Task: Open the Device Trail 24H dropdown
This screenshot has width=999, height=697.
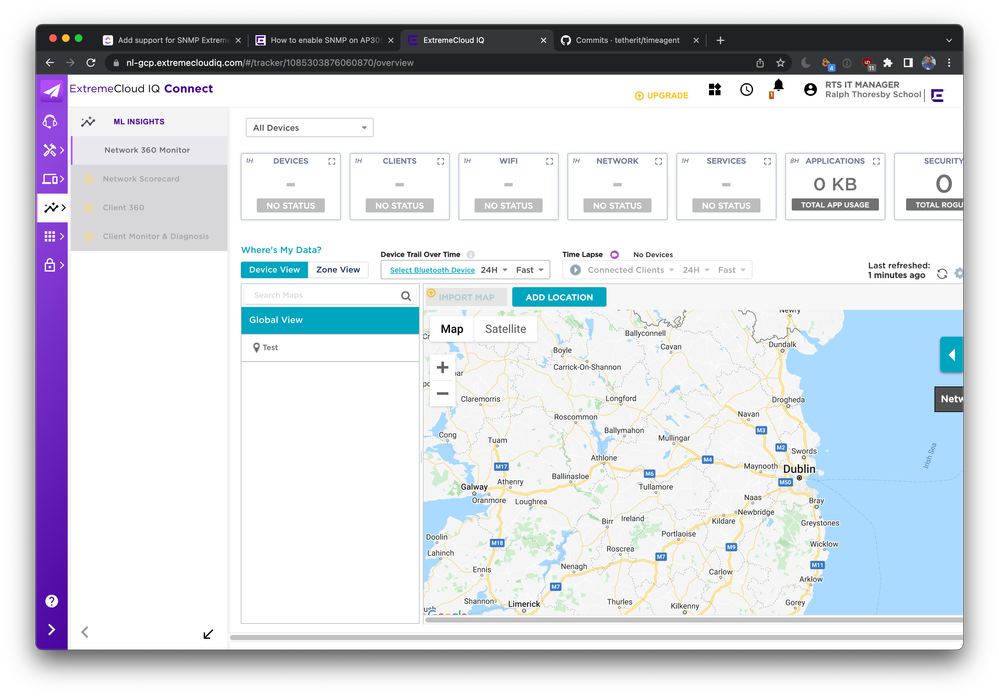Action: pyautogui.click(x=494, y=270)
